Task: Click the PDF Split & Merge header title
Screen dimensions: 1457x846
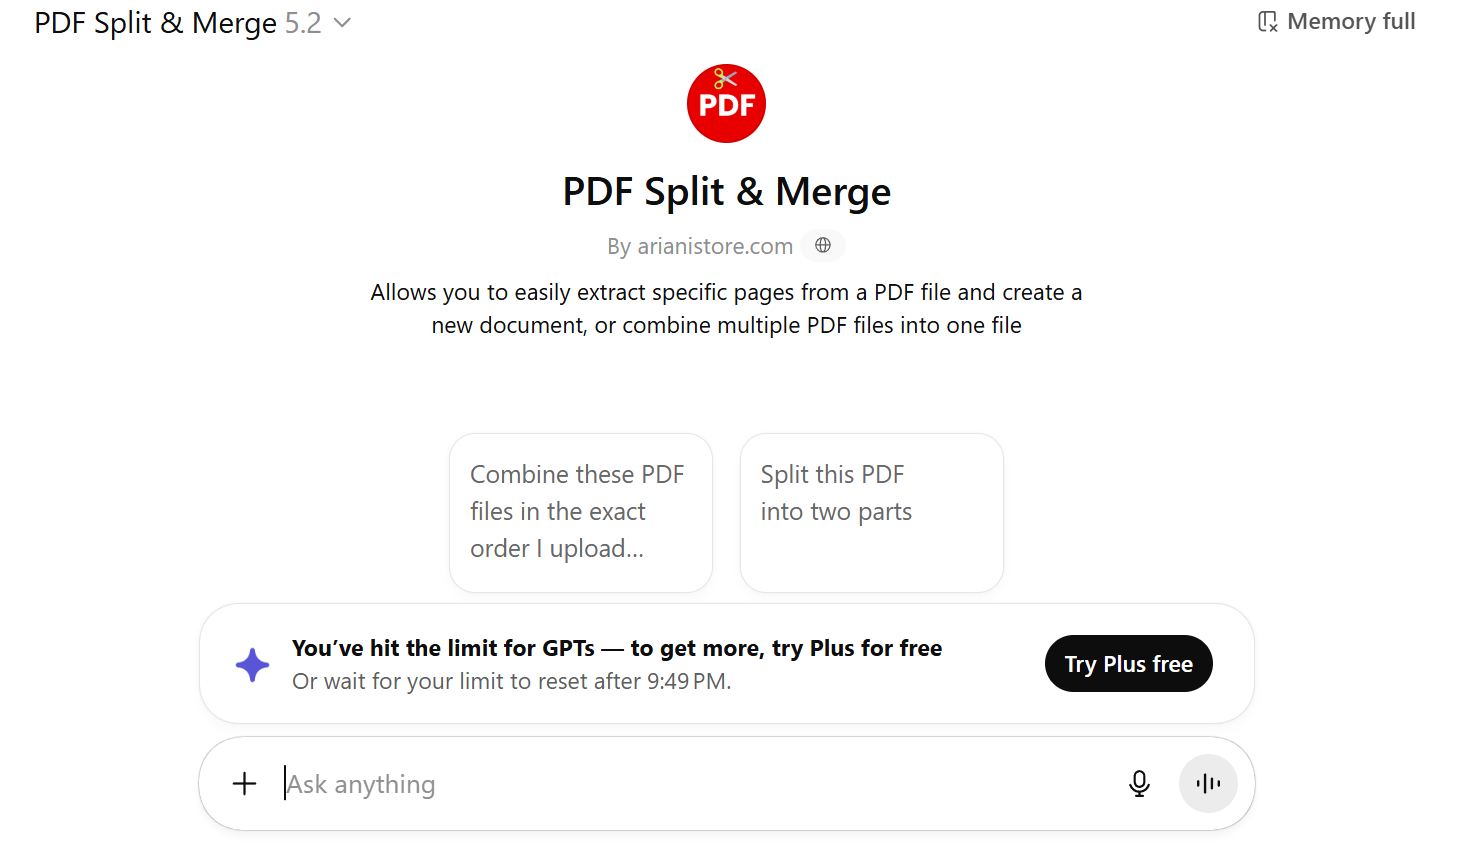Action: (726, 191)
